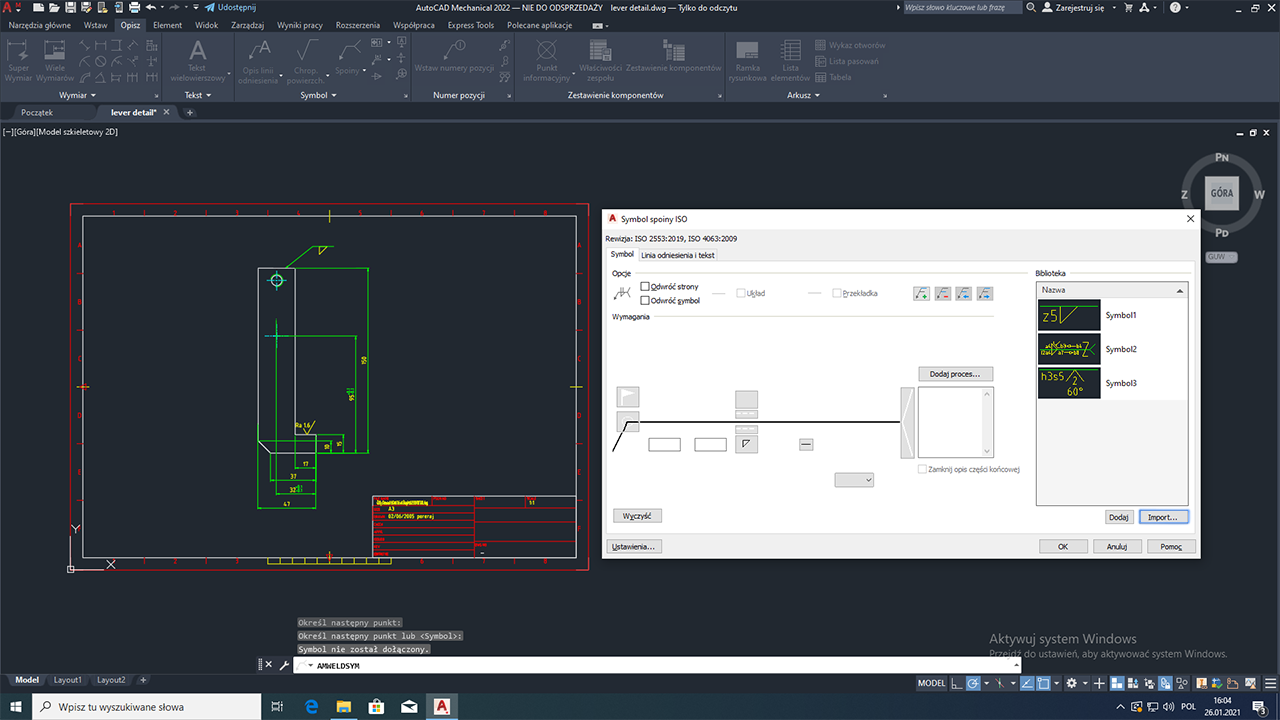Click the Import... button

point(1163,517)
